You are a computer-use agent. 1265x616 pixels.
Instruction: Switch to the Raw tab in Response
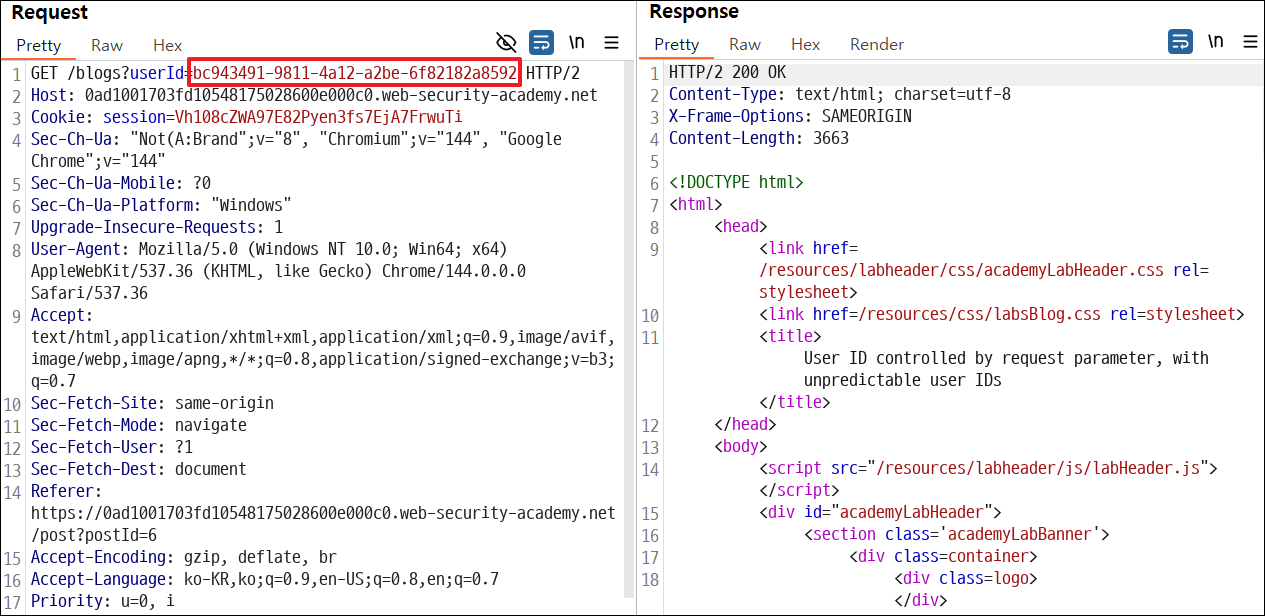[745, 44]
